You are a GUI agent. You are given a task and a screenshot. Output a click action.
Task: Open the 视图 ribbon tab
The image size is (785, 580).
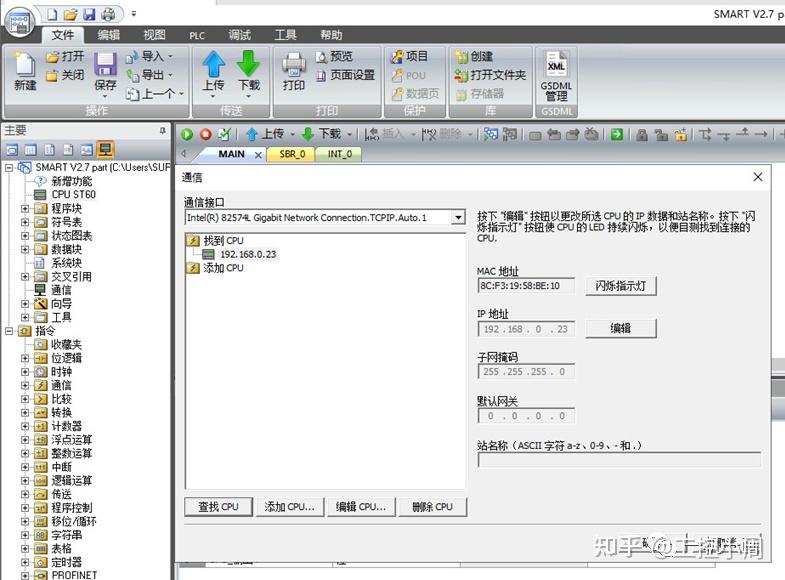point(154,35)
